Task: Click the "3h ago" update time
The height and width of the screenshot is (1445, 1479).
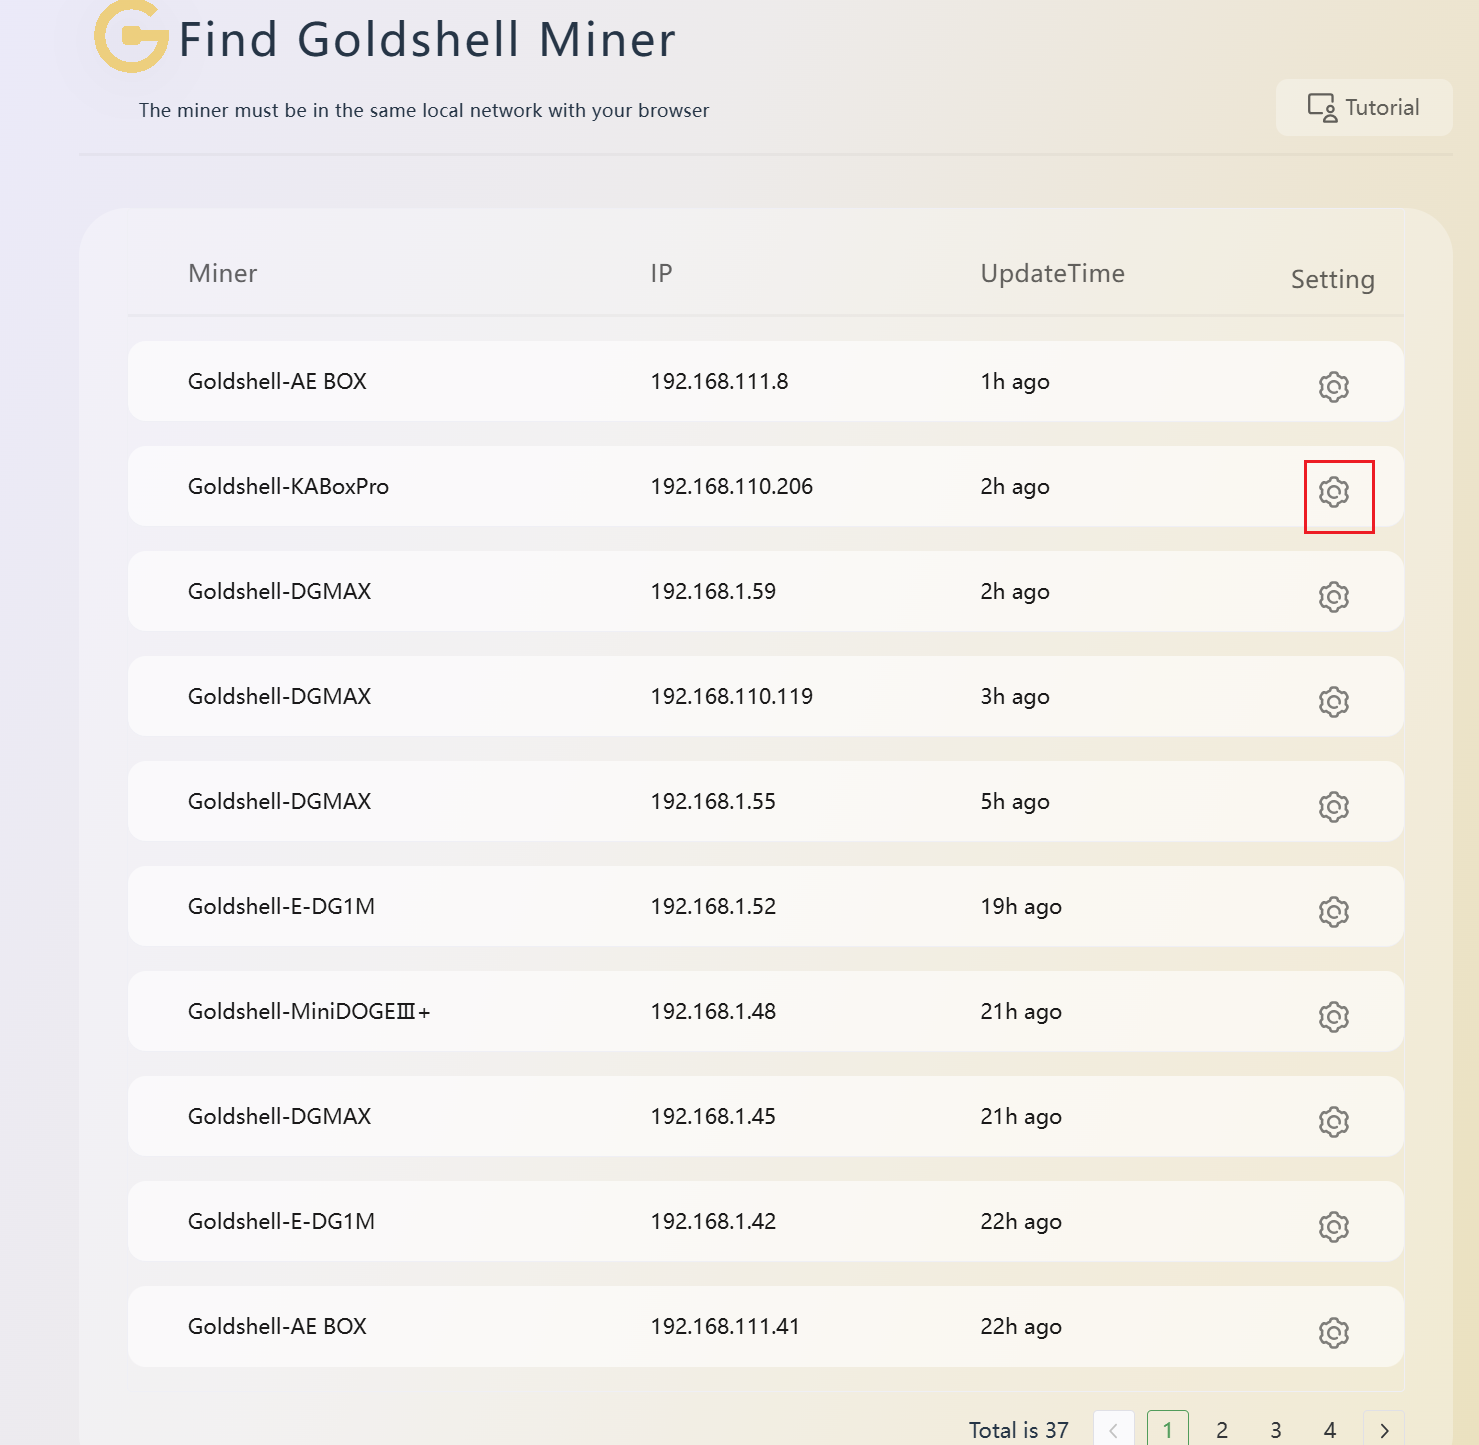Action: pos(1015,697)
